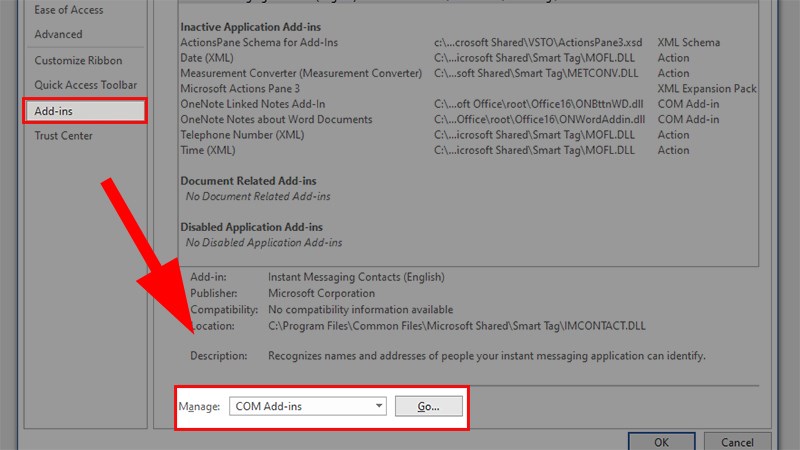Select Microsoft Actions Pane 3 entry
Image resolution: width=800 pixels, height=450 pixels.
coord(240,89)
